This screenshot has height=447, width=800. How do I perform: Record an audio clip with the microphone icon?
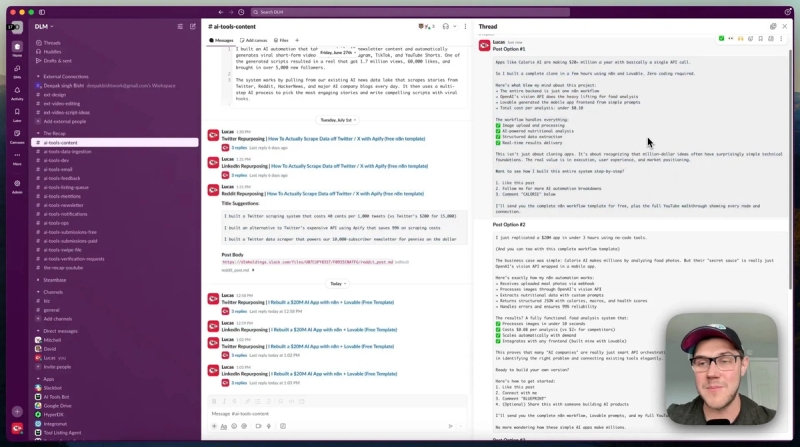(268, 426)
